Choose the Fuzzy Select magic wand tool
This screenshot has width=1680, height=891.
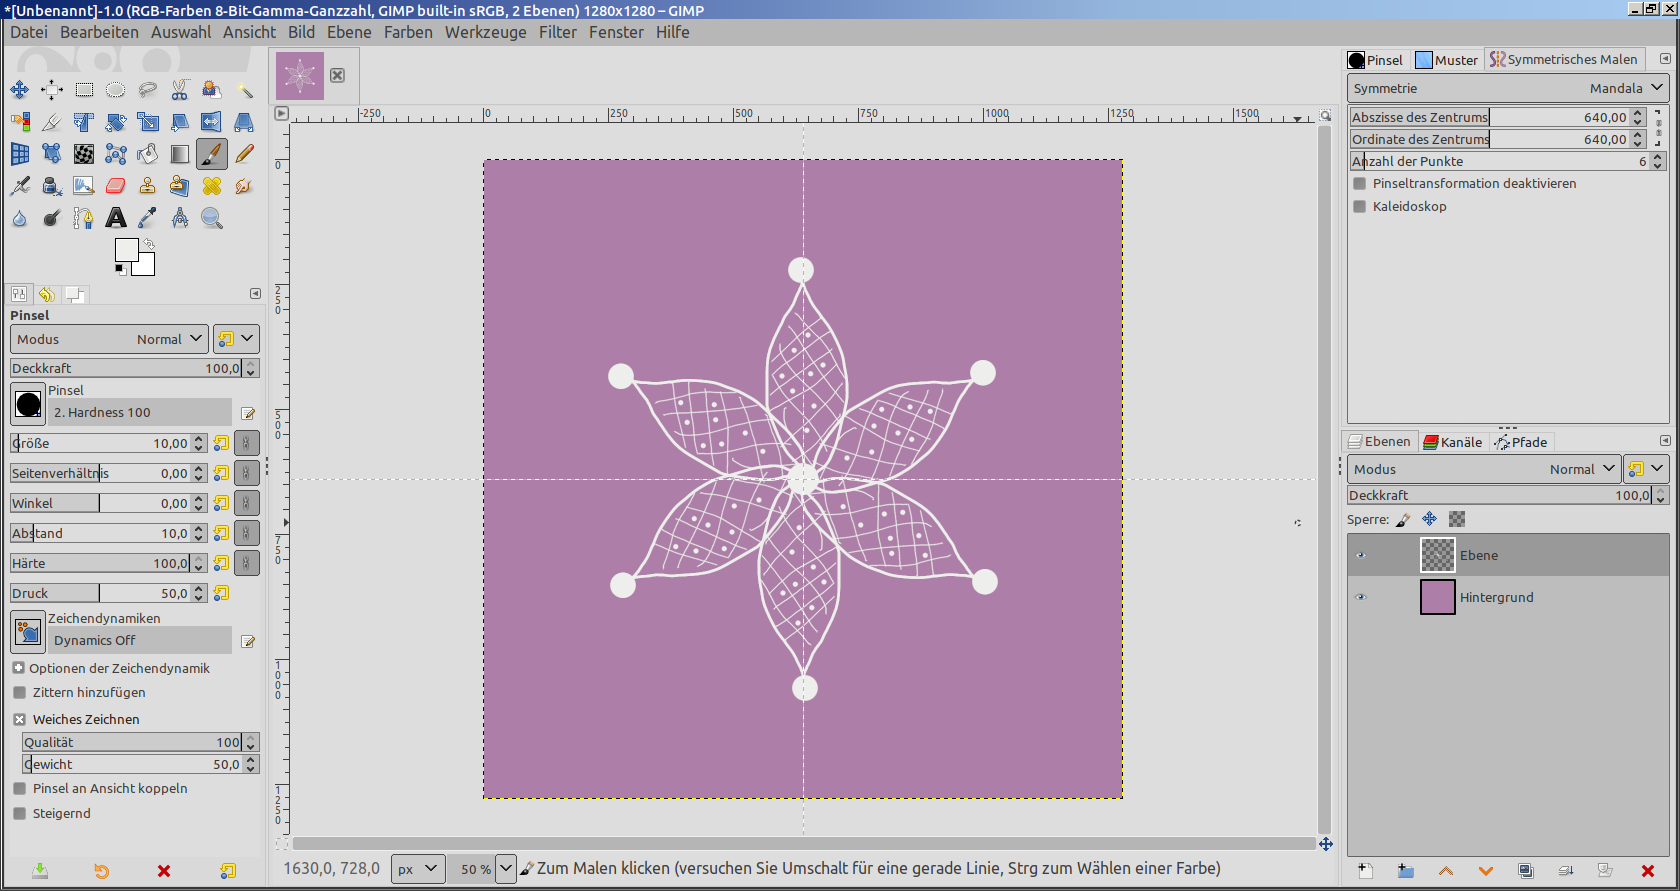tap(244, 90)
